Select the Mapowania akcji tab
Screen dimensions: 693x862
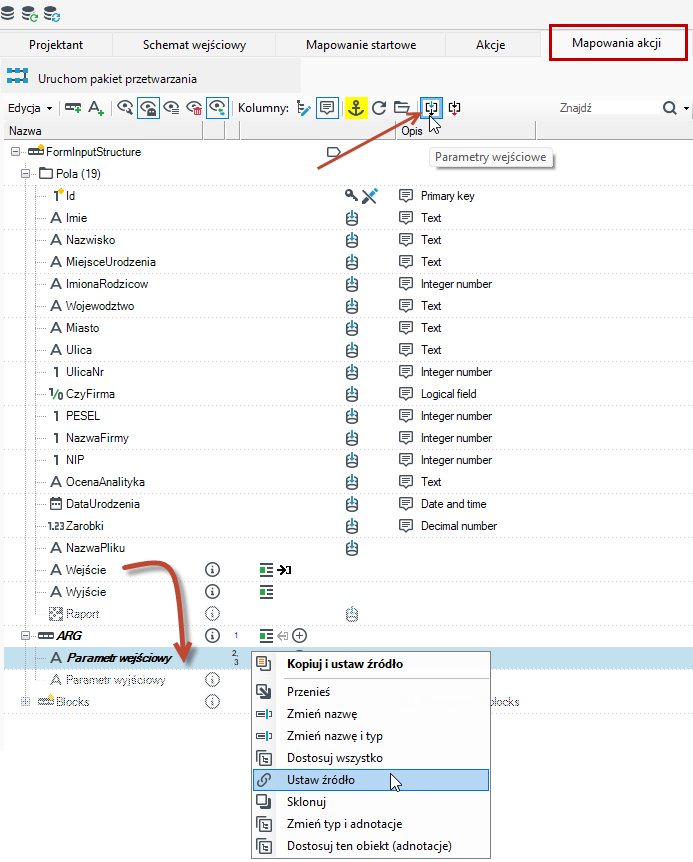click(617, 43)
